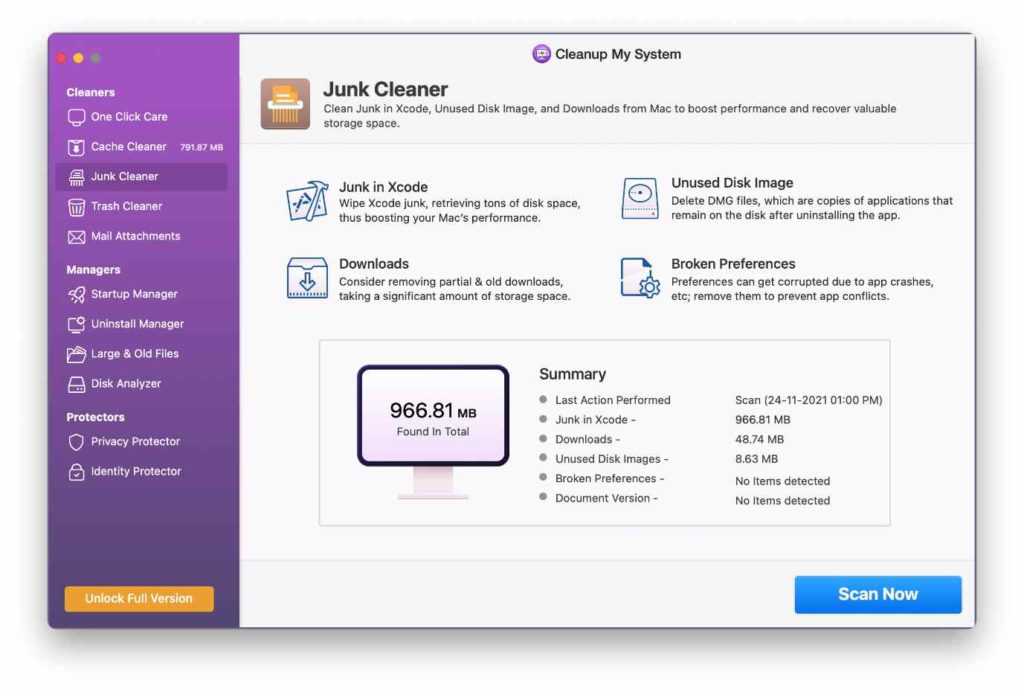Click the Document Version summary label
The image size is (1024, 692).
pos(606,498)
